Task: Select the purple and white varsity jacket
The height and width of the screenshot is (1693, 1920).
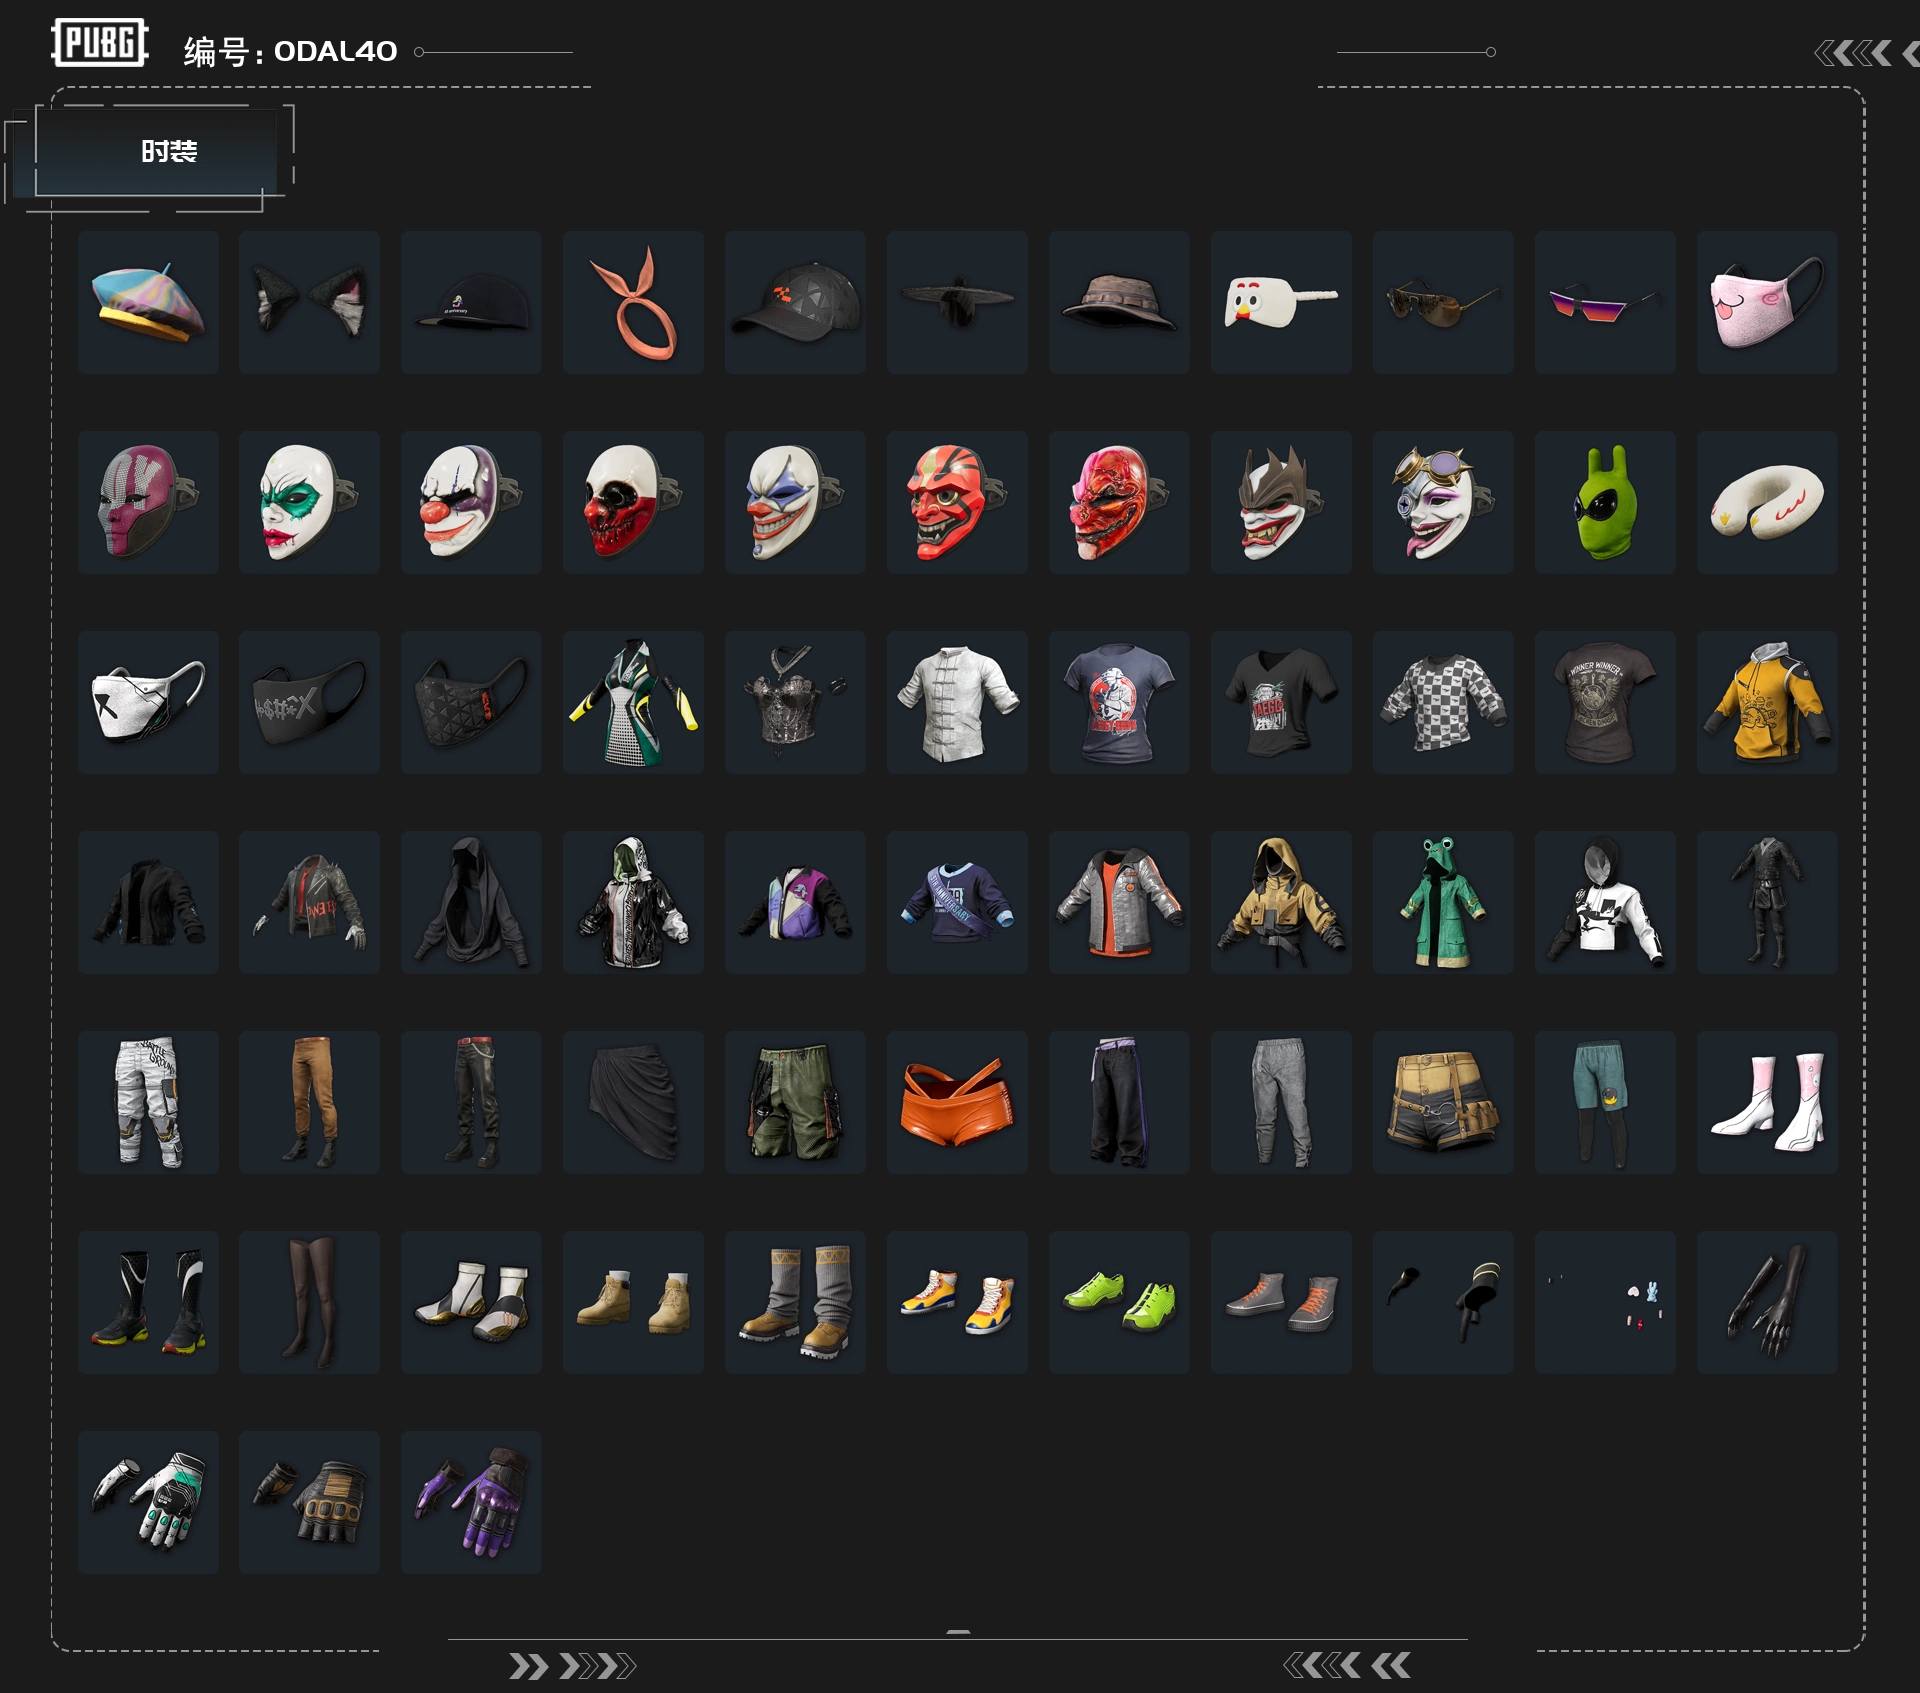Action: pyautogui.click(x=795, y=902)
